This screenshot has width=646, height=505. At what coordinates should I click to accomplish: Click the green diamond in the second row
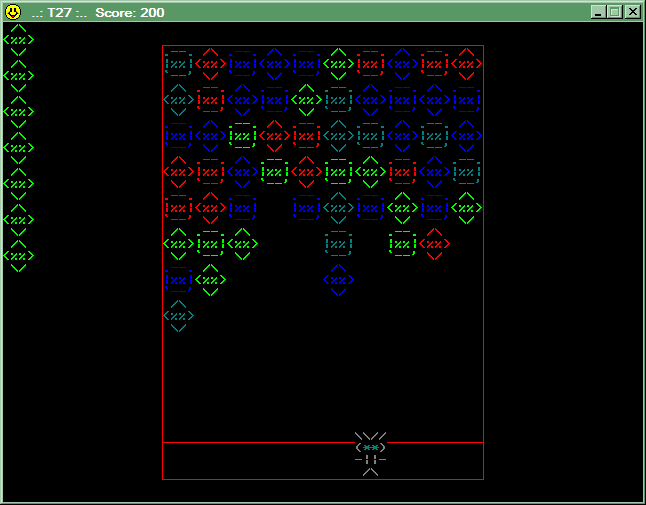tap(306, 100)
